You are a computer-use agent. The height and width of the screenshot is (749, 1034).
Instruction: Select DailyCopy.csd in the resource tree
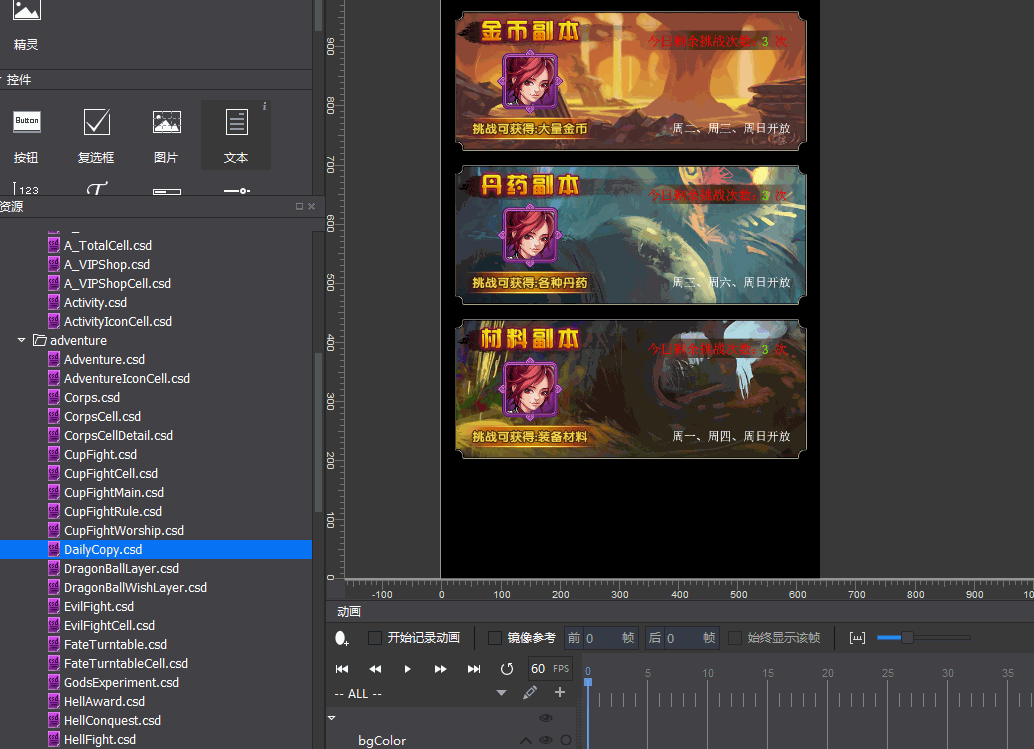[x=103, y=550]
